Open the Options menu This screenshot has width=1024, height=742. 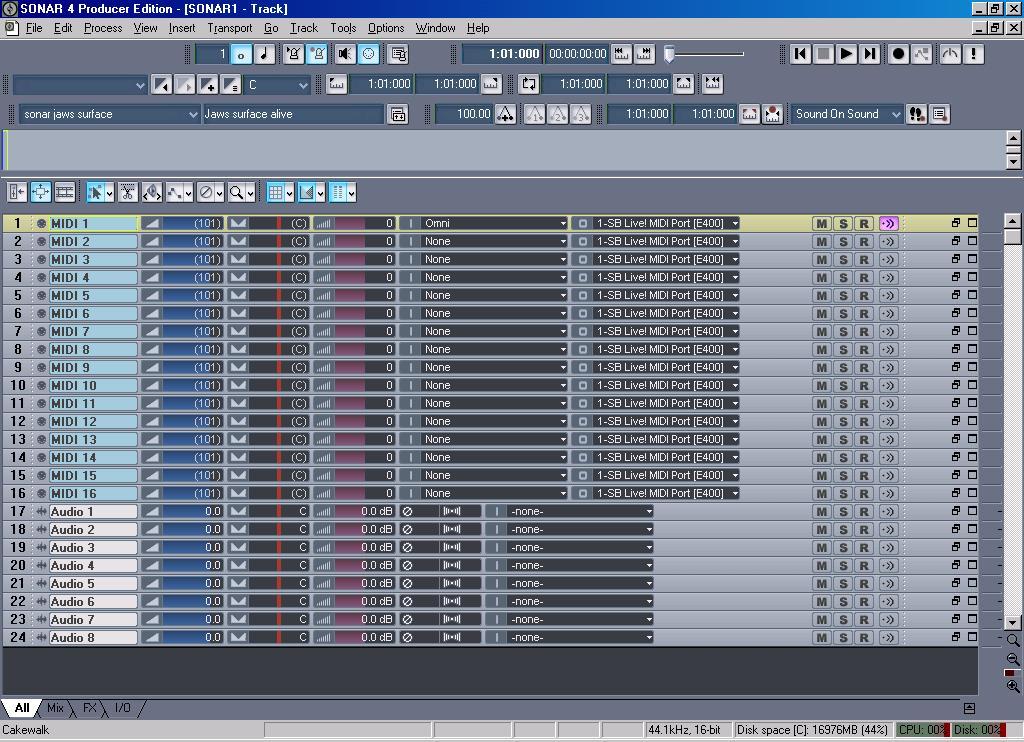pyautogui.click(x=386, y=28)
